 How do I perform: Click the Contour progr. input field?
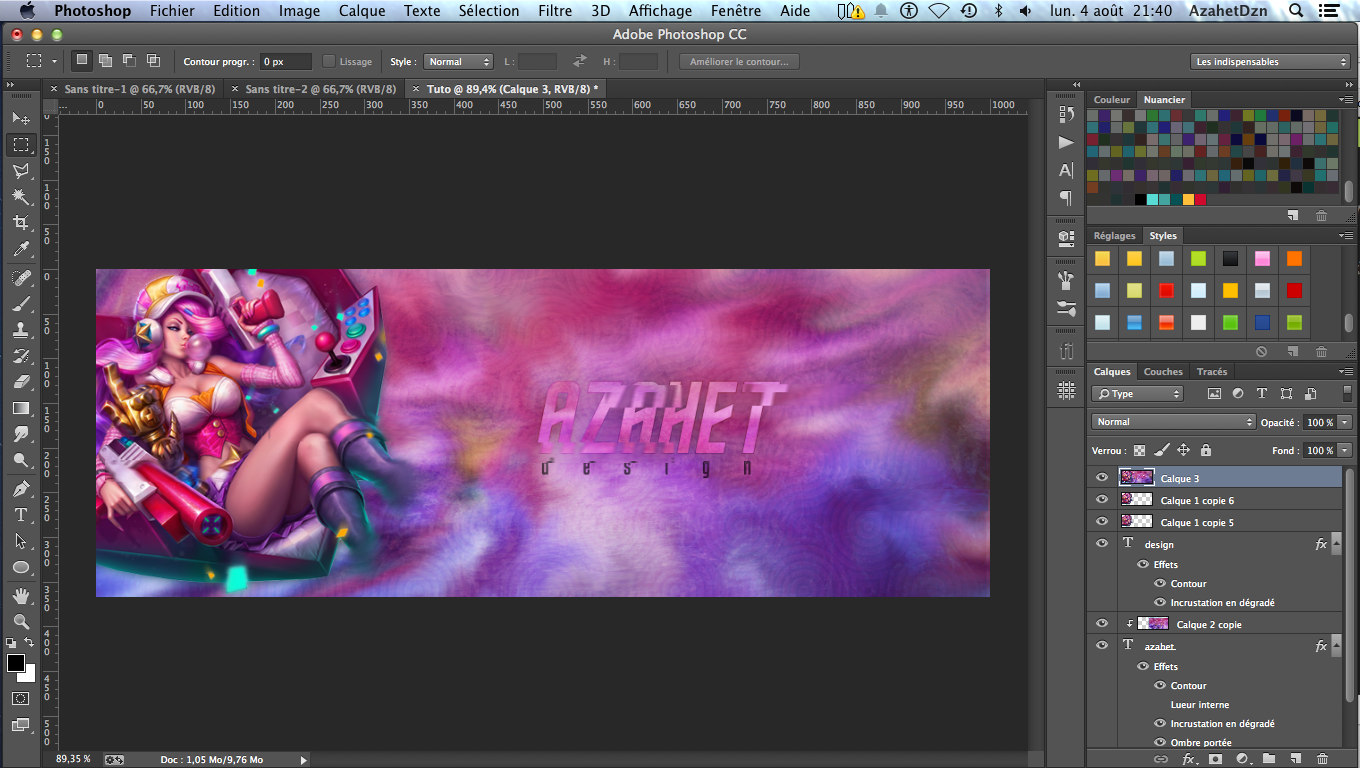pyautogui.click(x=286, y=62)
